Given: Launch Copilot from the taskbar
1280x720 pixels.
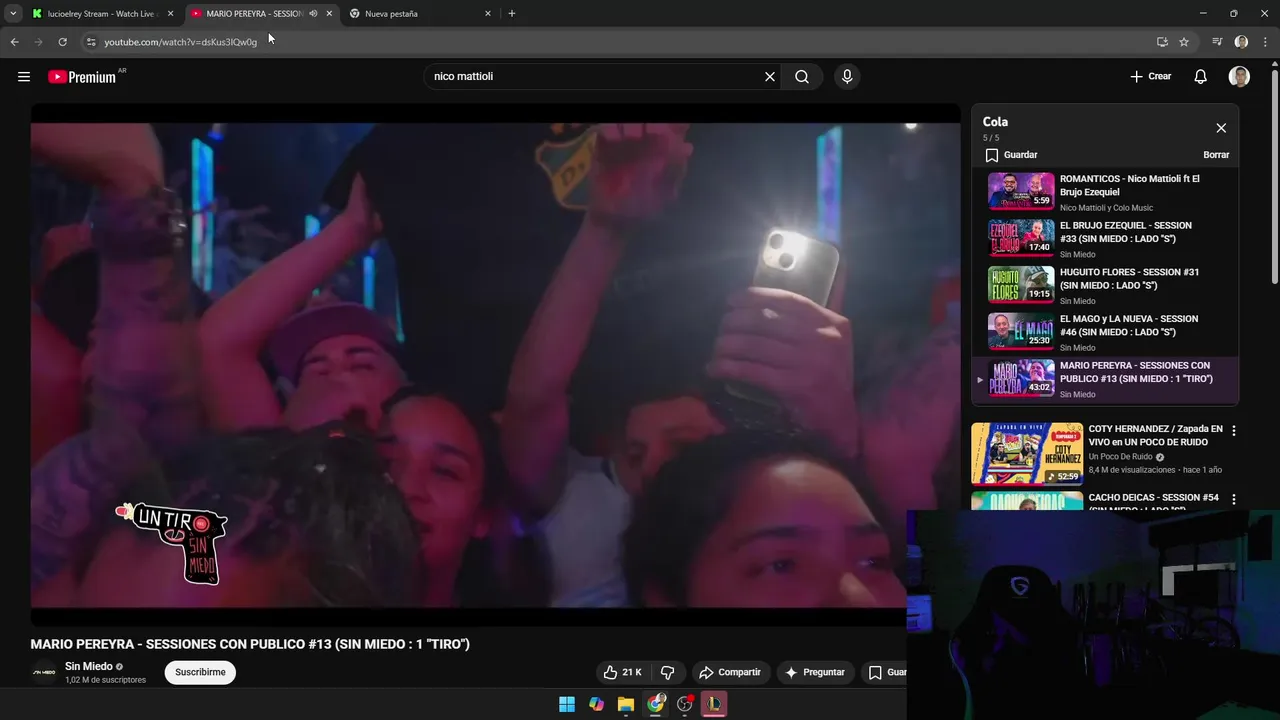Looking at the screenshot, I should point(596,704).
